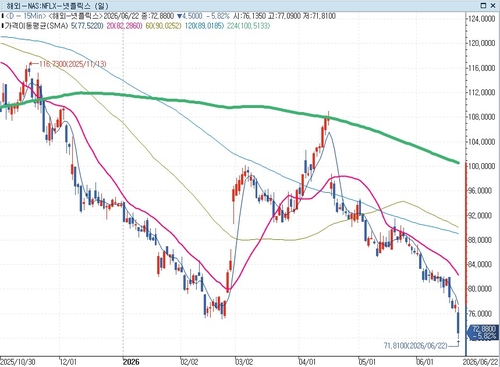
Task: Click the 124.0000 price axis label
Action: coord(481,19)
